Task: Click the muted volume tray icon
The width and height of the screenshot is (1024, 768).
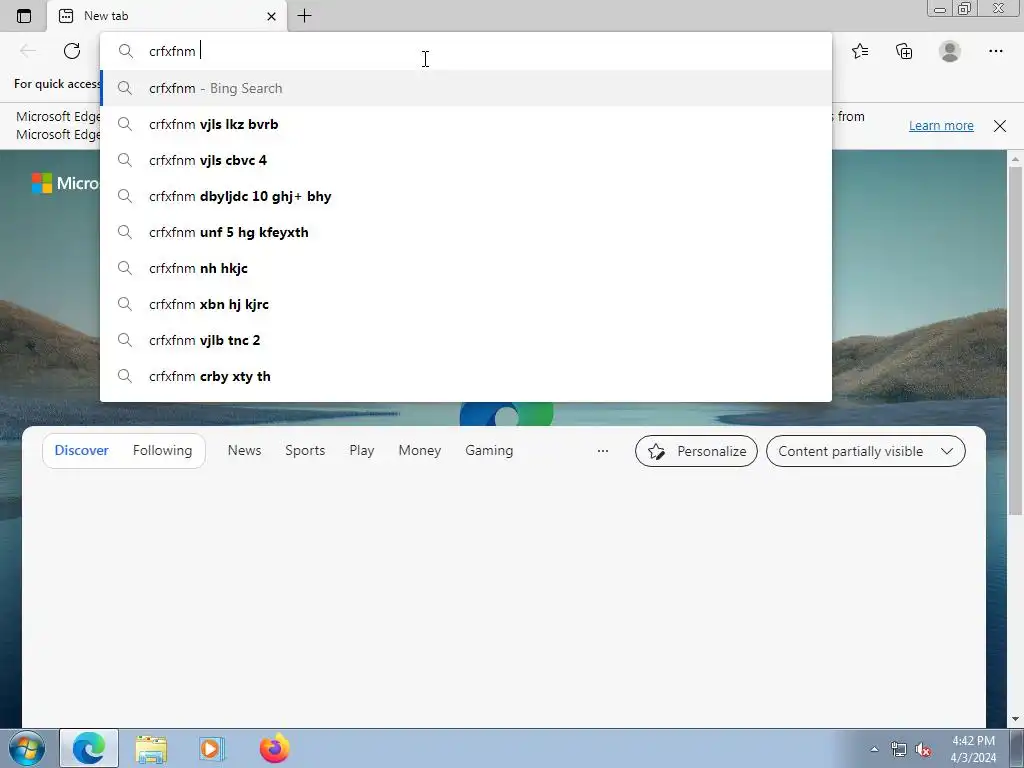Action: click(x=923, y=749)
